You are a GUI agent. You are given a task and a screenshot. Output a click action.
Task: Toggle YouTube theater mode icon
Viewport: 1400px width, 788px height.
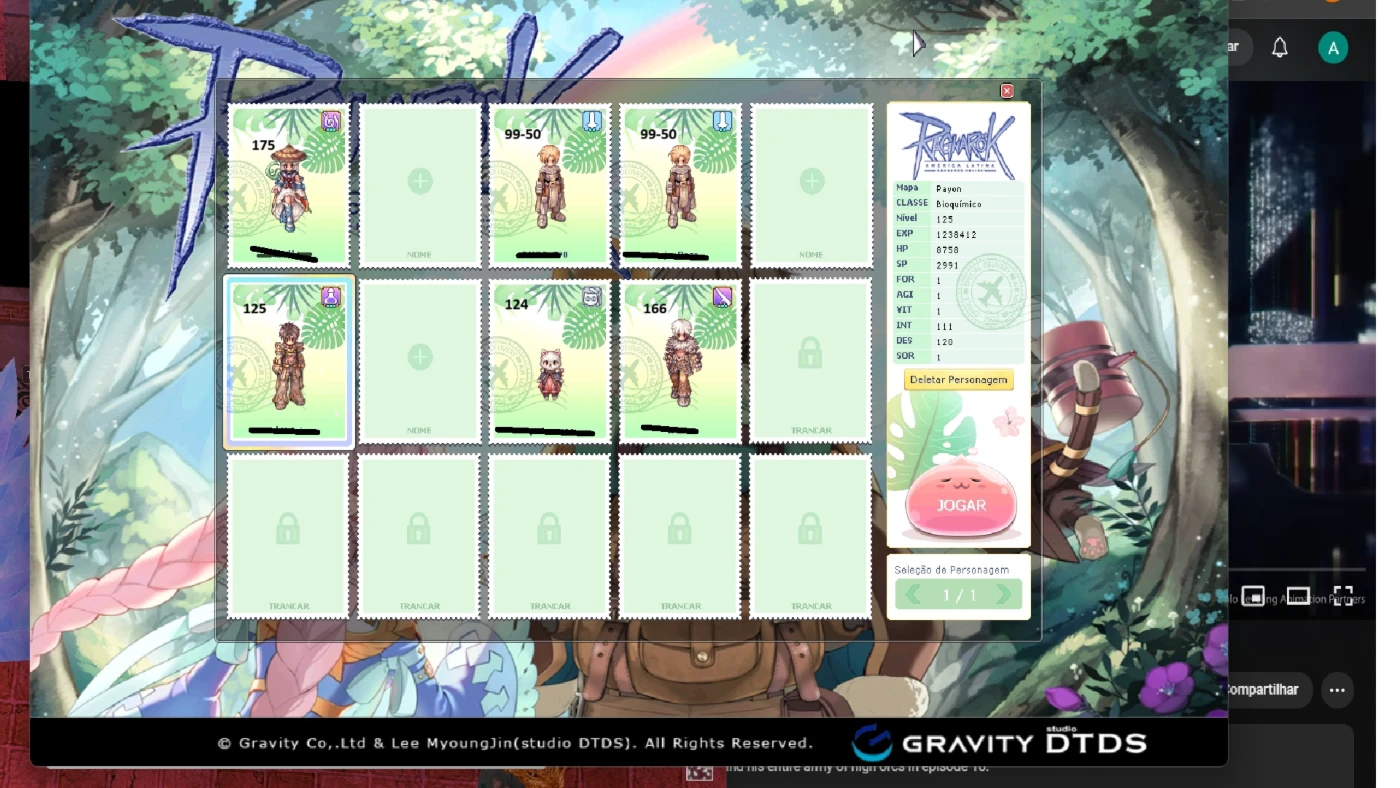point(1298,596)
